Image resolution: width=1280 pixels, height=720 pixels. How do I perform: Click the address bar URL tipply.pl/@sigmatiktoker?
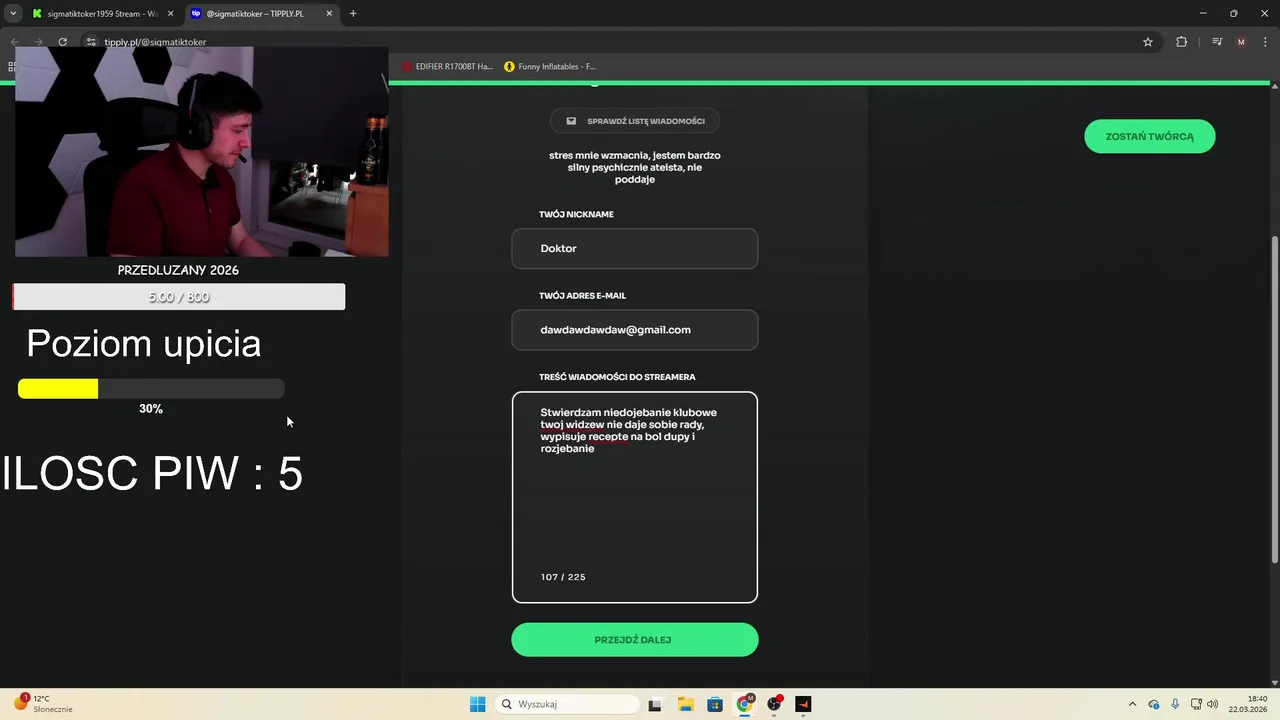coord(155,42)
